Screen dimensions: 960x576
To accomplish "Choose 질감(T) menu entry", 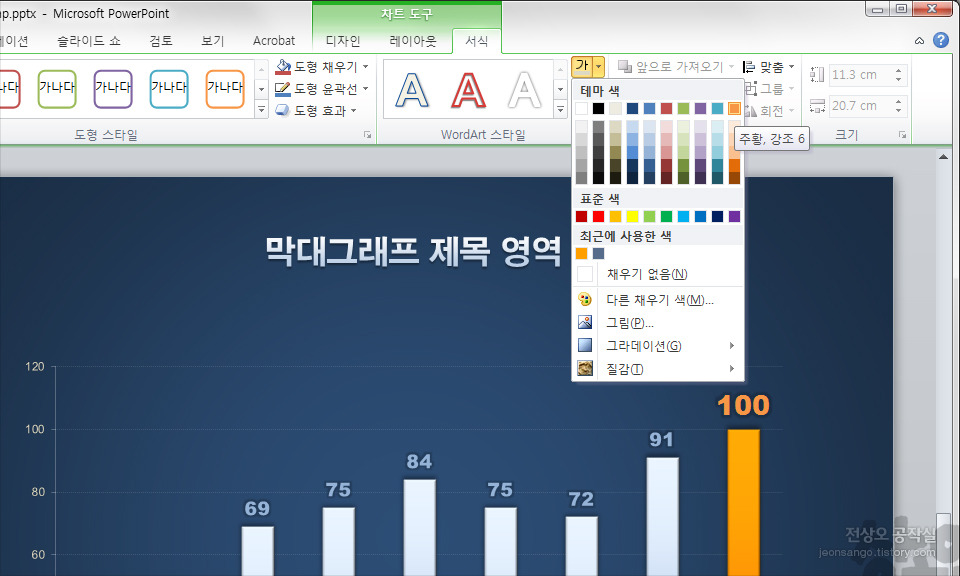I will coord(658,368).
